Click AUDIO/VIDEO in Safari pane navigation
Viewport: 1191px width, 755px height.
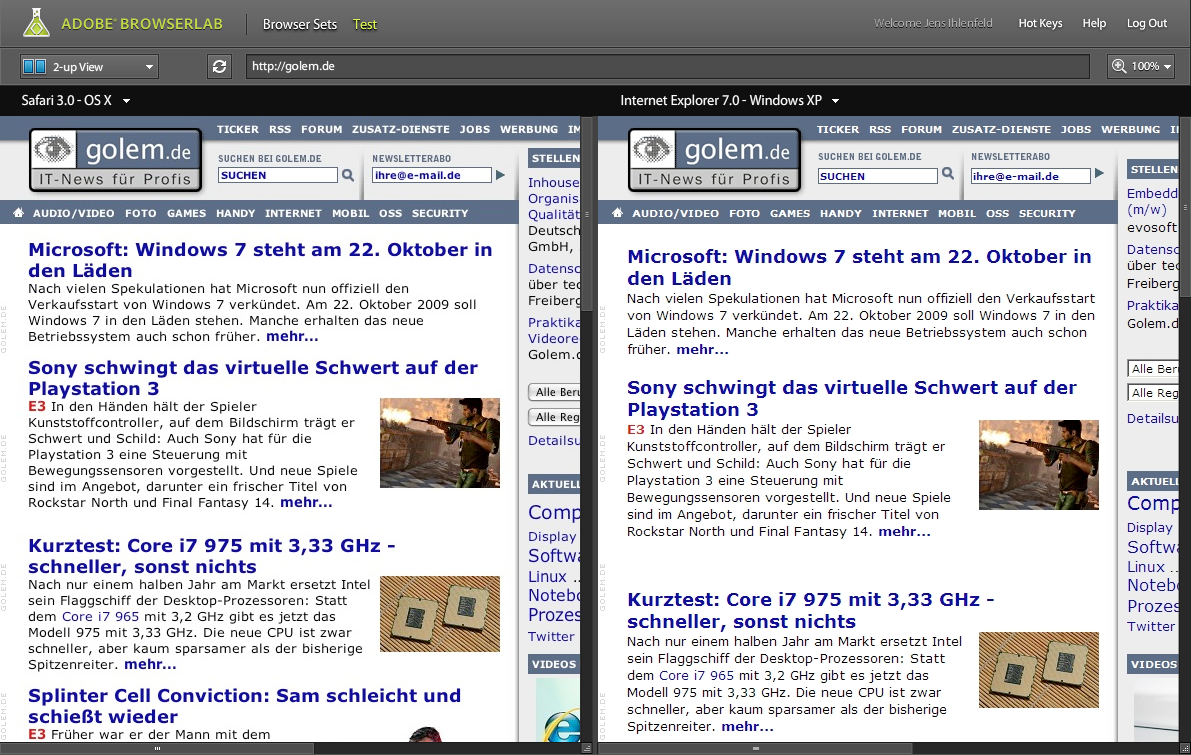tap(73, 213)
